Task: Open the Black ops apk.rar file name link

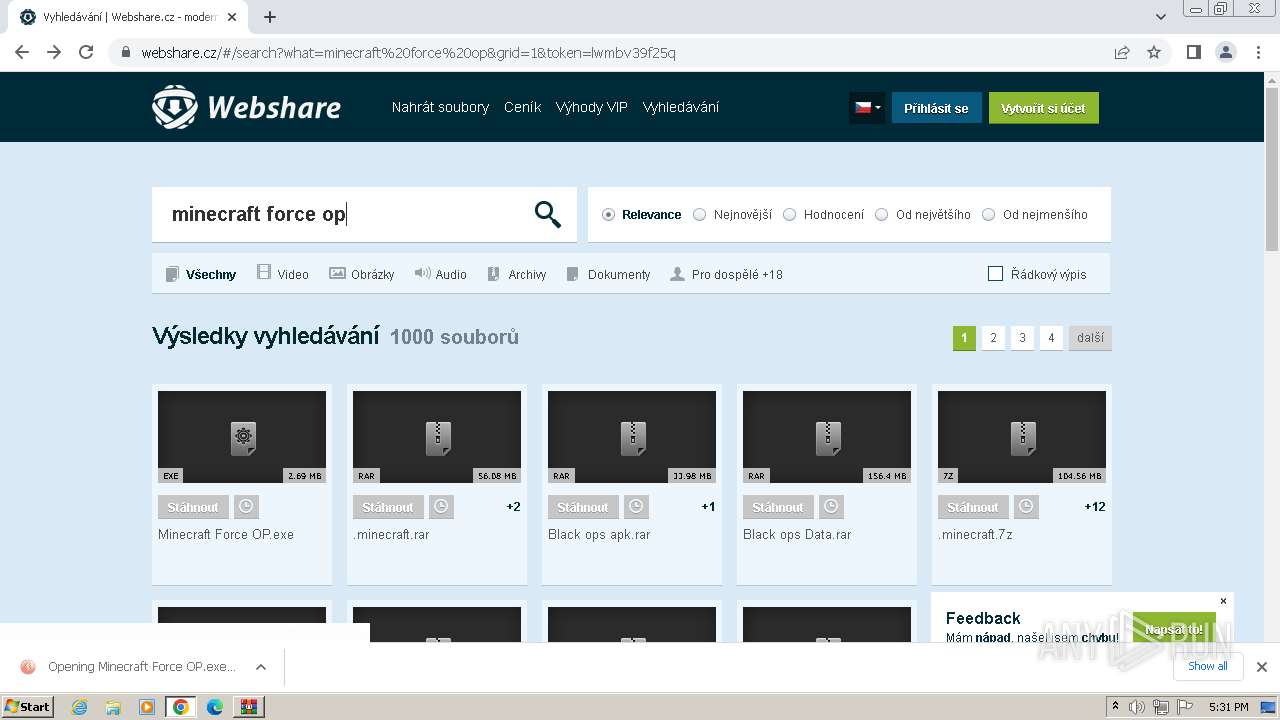Action: tap(599, 535)
